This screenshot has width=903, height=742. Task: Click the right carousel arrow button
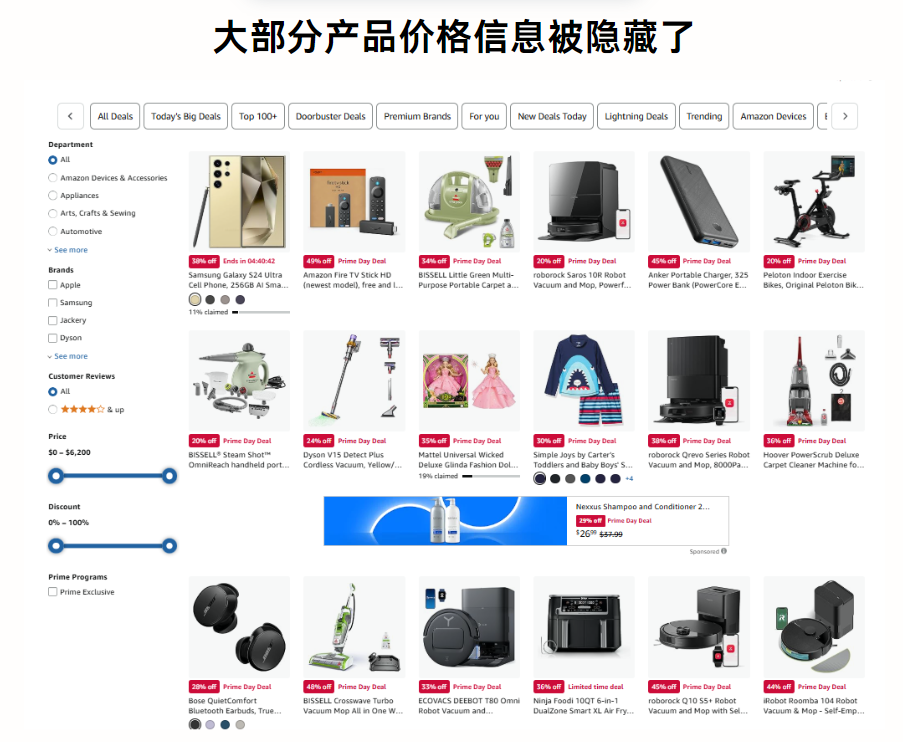tap(845, 116)
